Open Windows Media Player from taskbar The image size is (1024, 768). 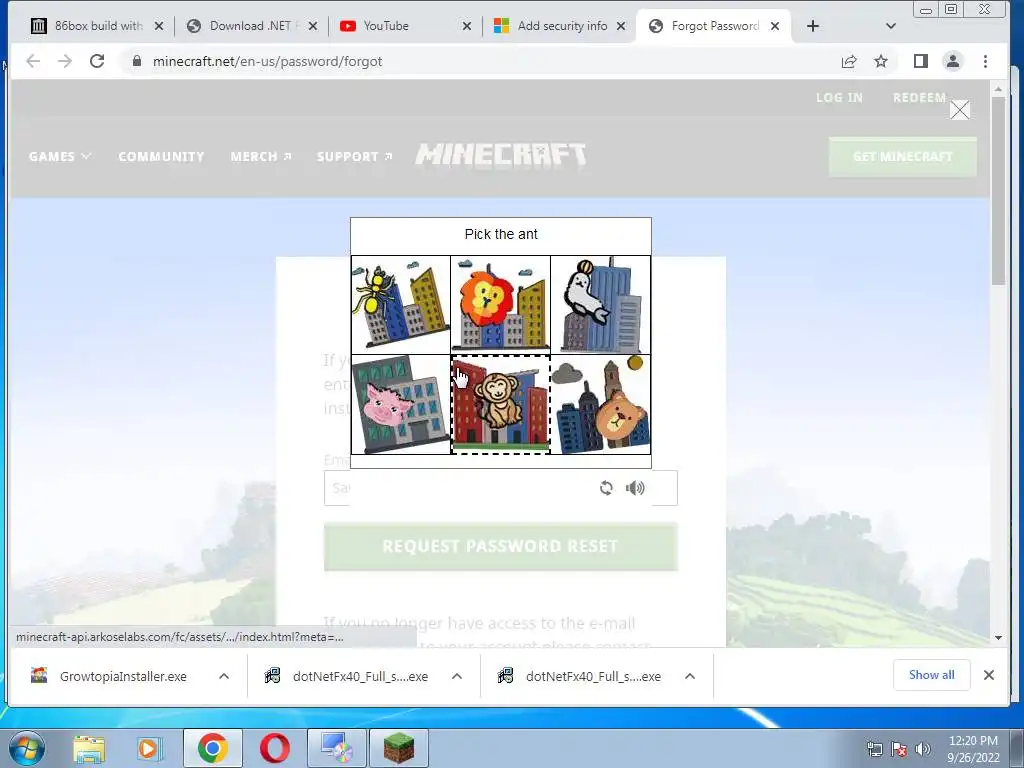[148, 748]
